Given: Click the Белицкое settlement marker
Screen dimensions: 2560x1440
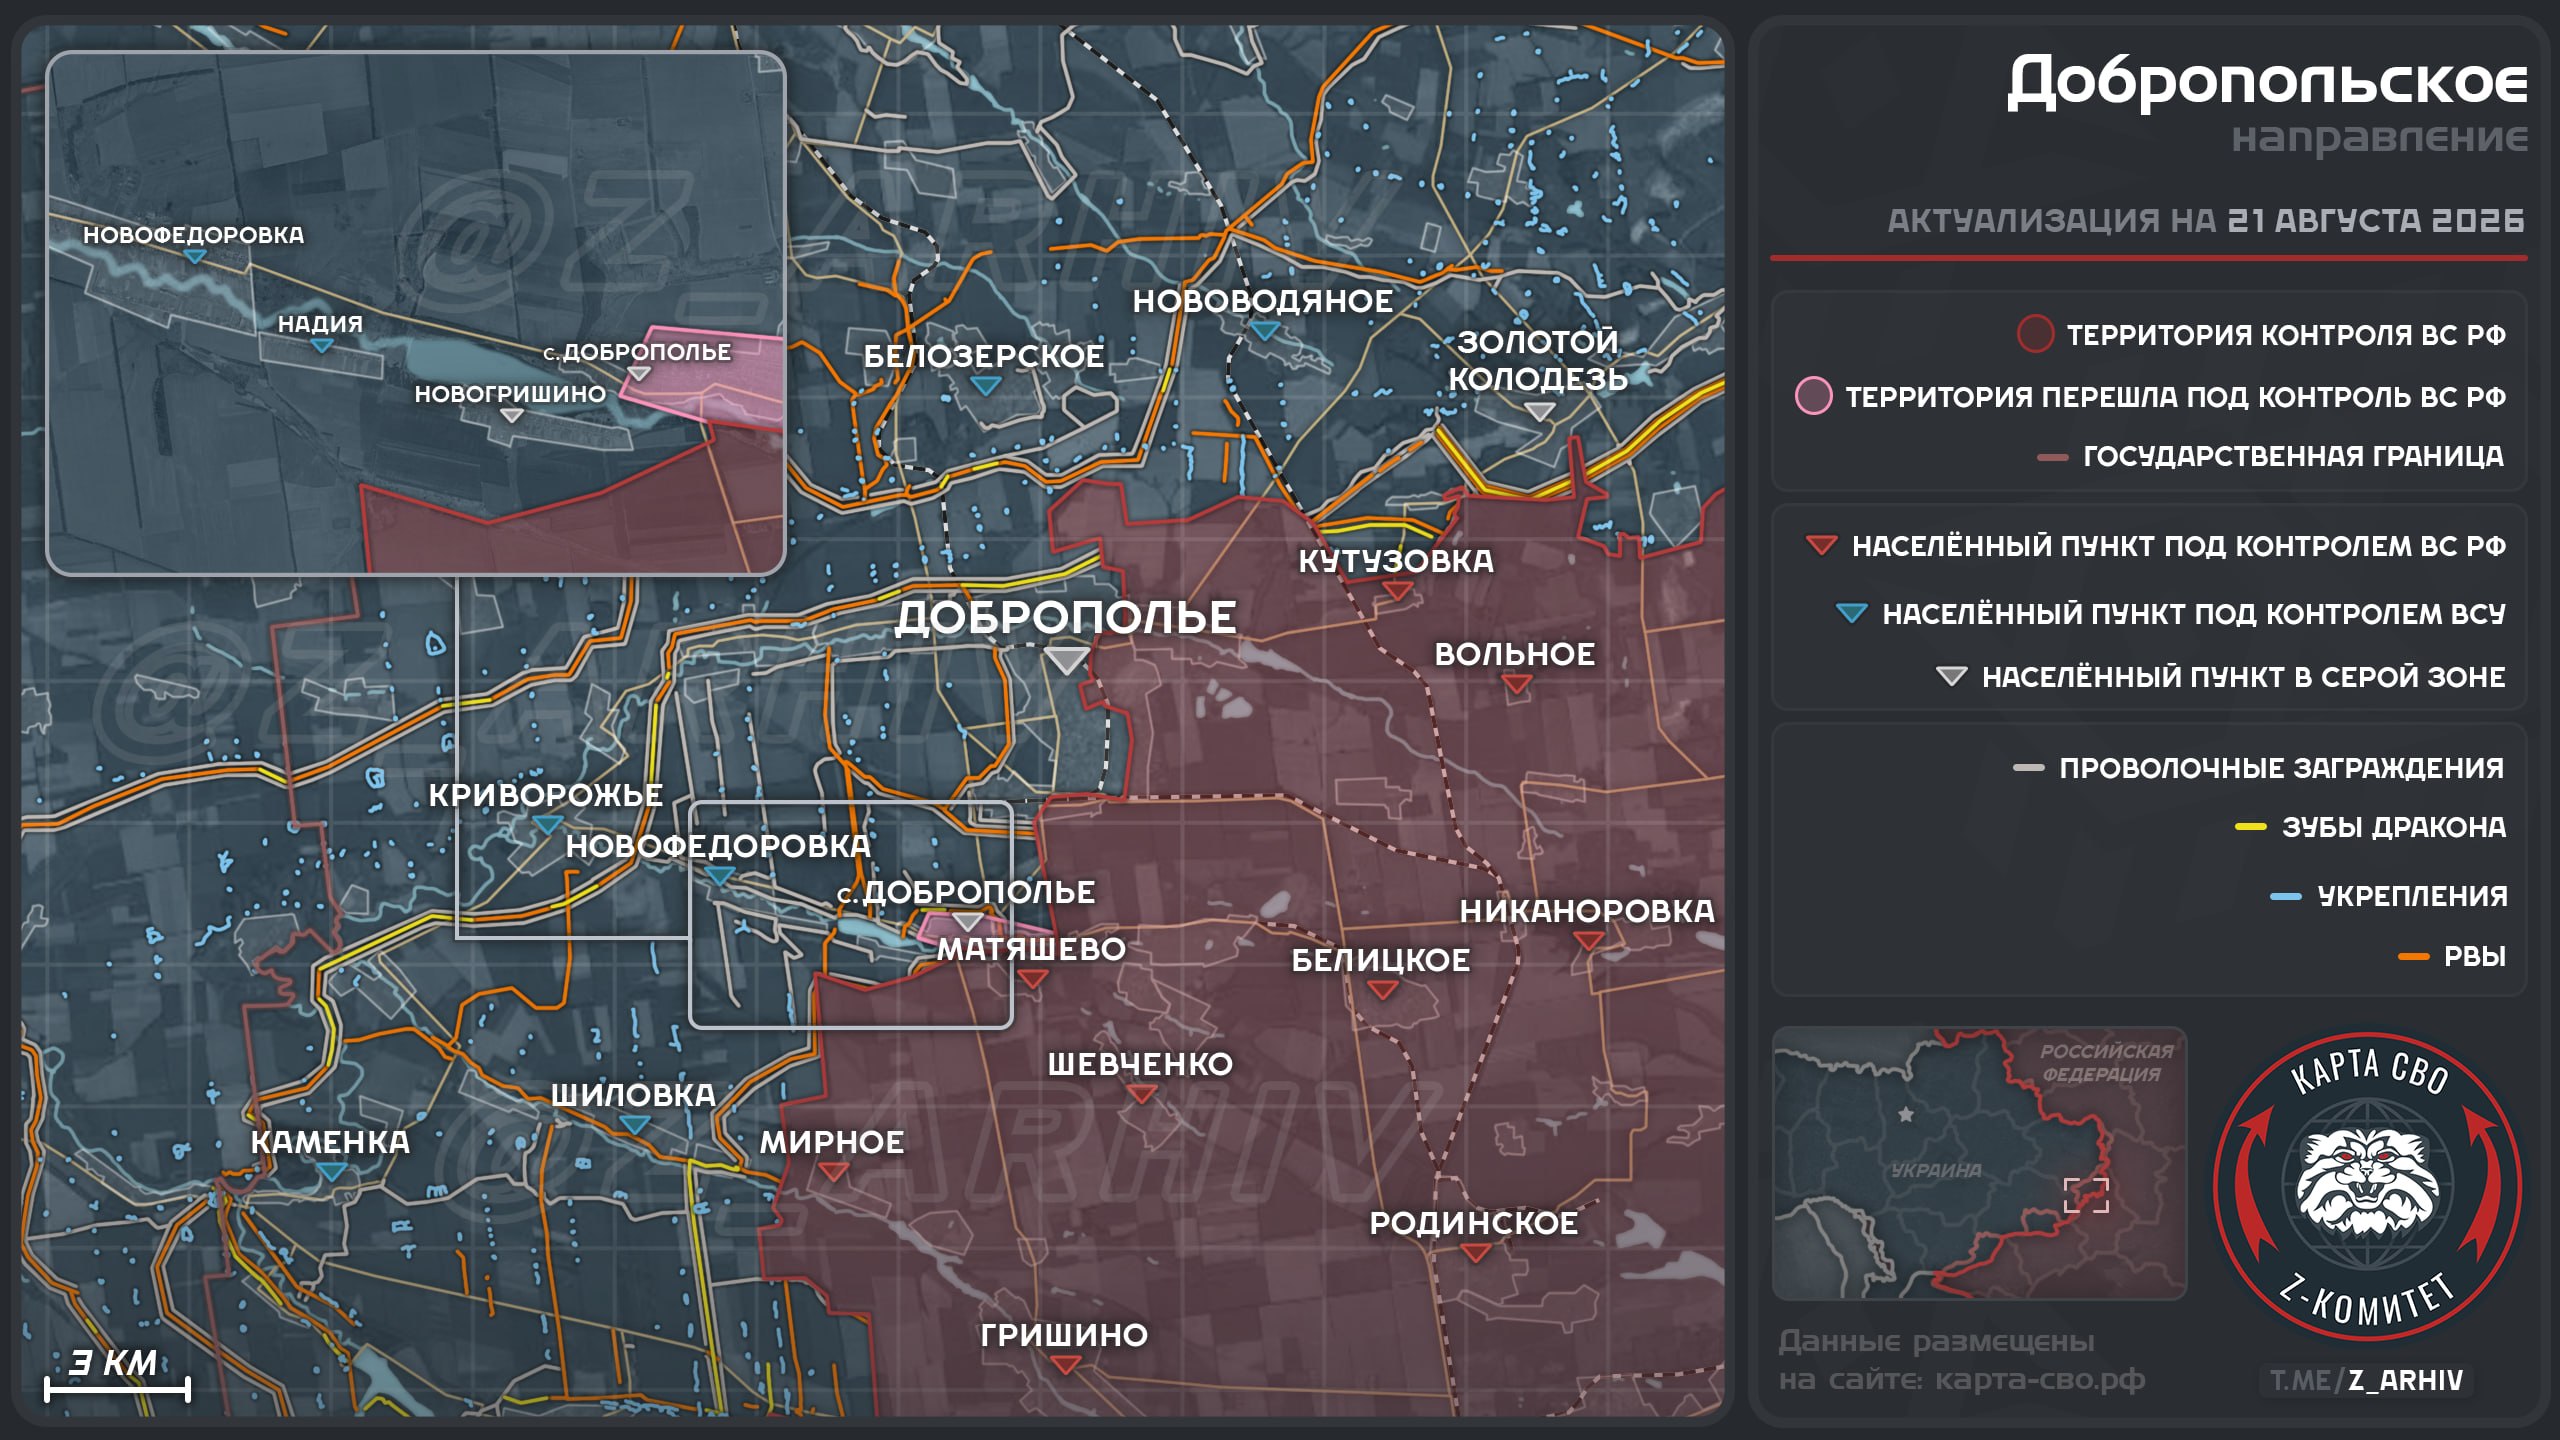Looking at the screenshot, I should click(x=1382, y=990).
